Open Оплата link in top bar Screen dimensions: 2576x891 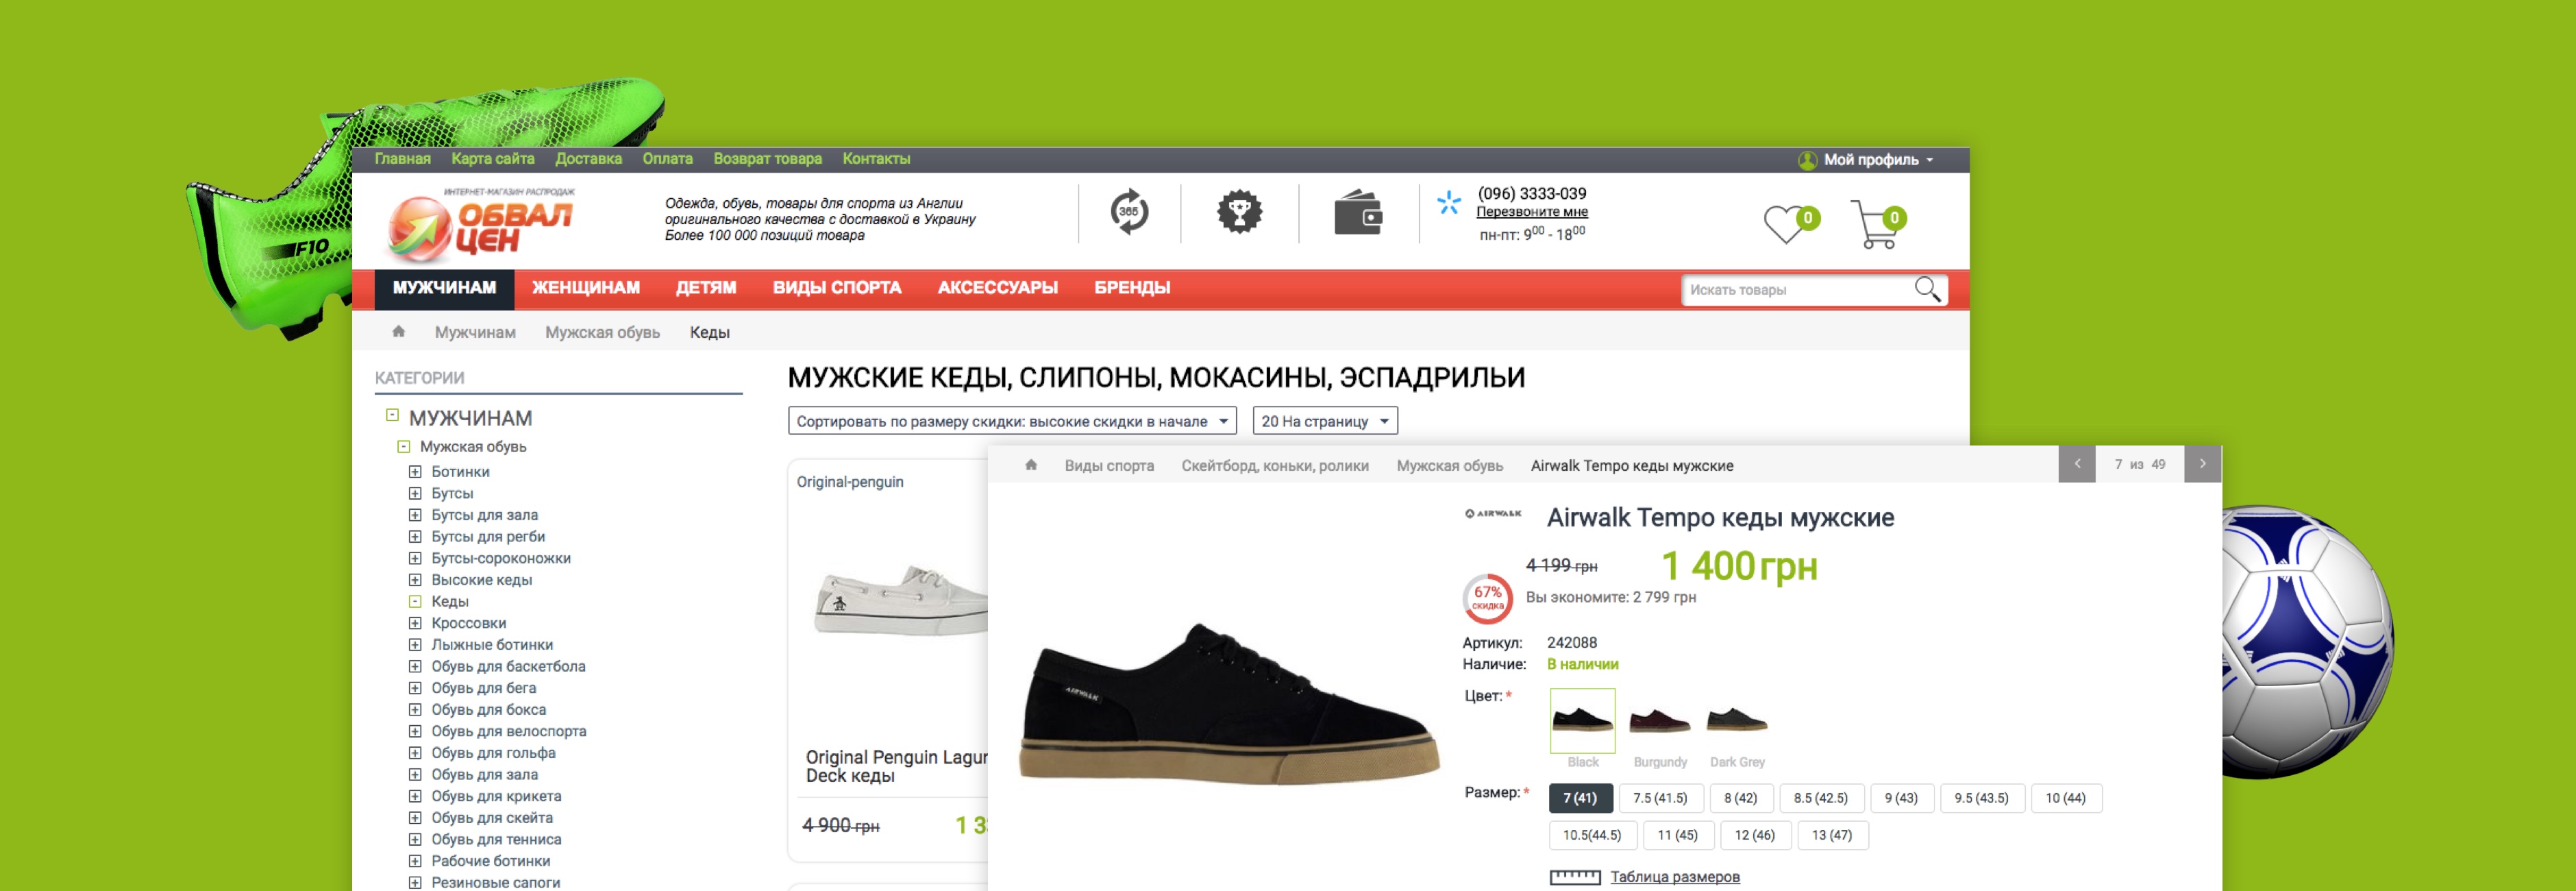(667, 159)
